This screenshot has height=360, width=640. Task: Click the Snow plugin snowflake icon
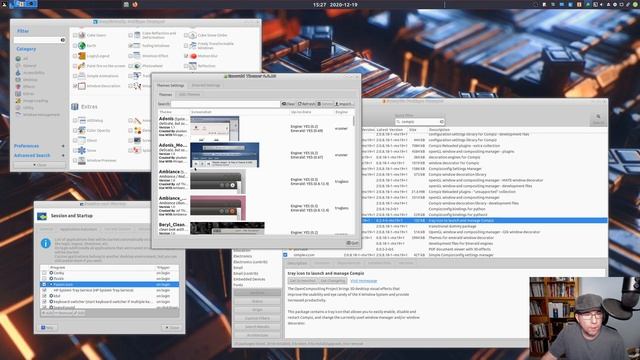point(82,150)
